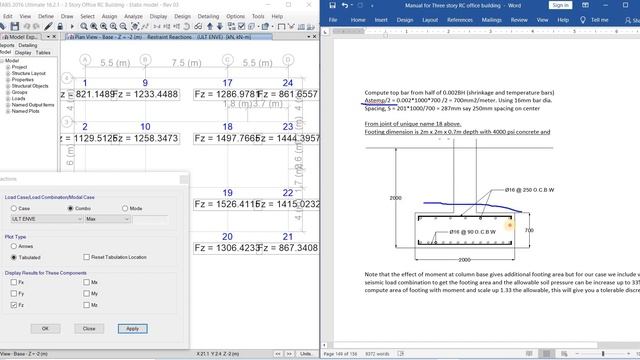Select the Case radio button
This screenshot has width=640, height=360.
14,208
